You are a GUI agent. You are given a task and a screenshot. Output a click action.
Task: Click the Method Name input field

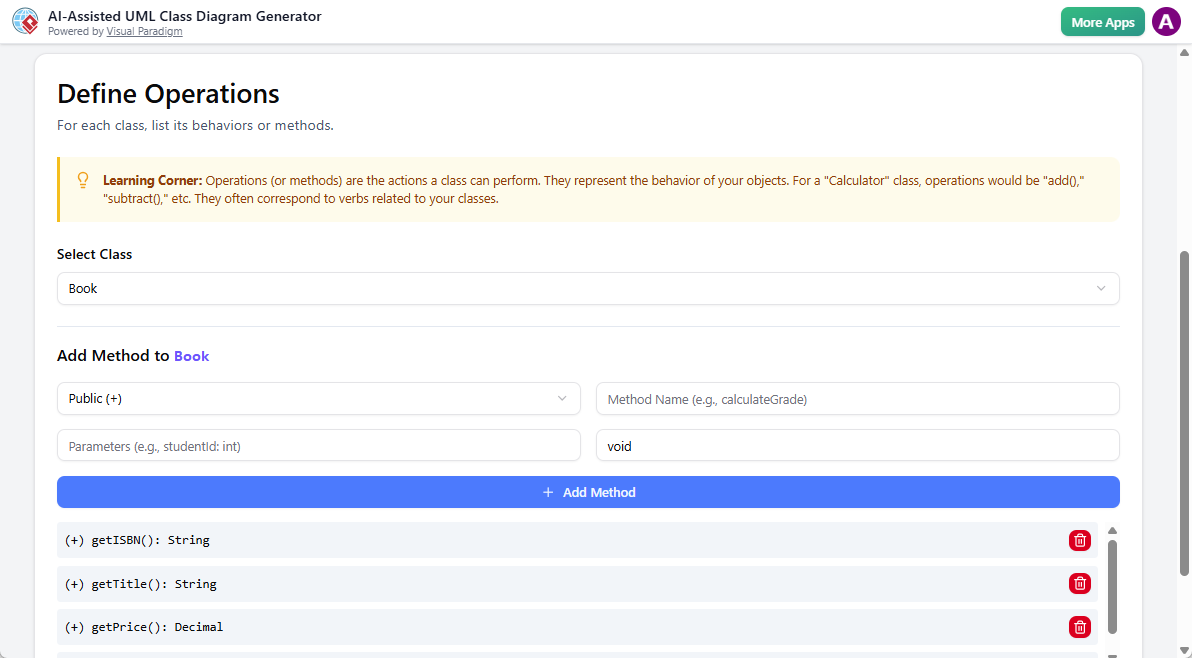pyautogui.click(x=857, y=398)
